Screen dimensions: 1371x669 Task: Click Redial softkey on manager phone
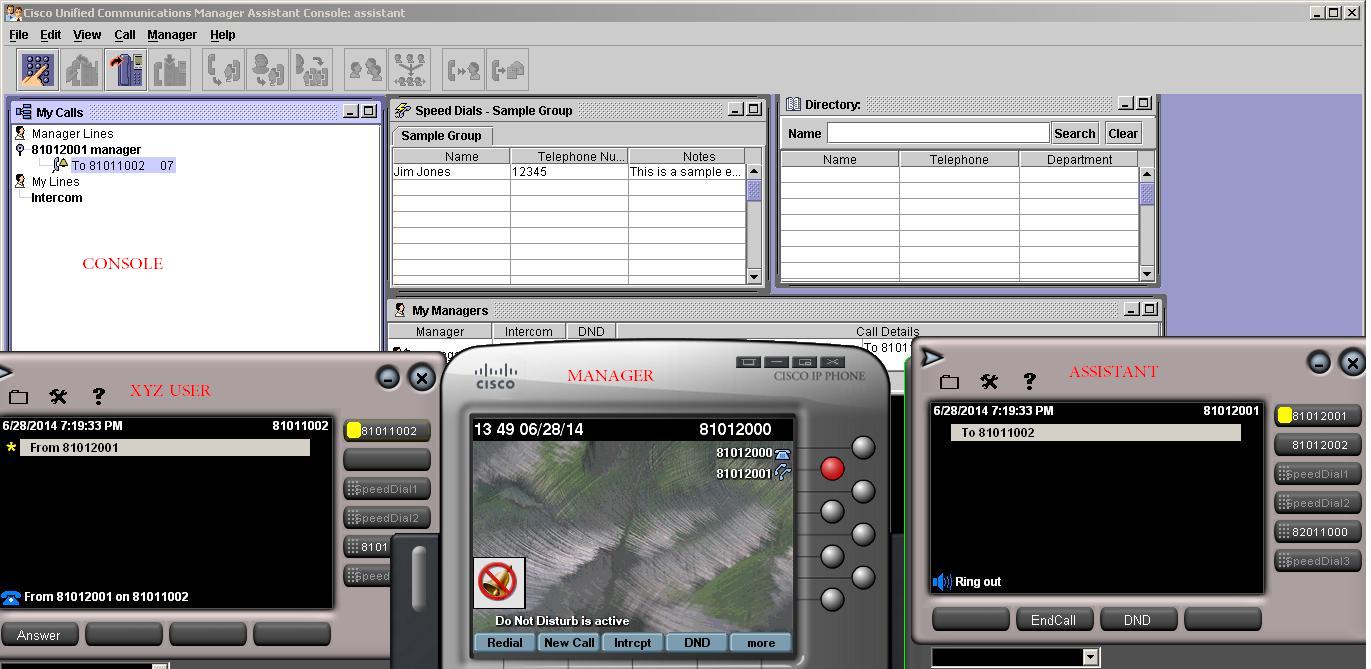(x=504, y=643)
